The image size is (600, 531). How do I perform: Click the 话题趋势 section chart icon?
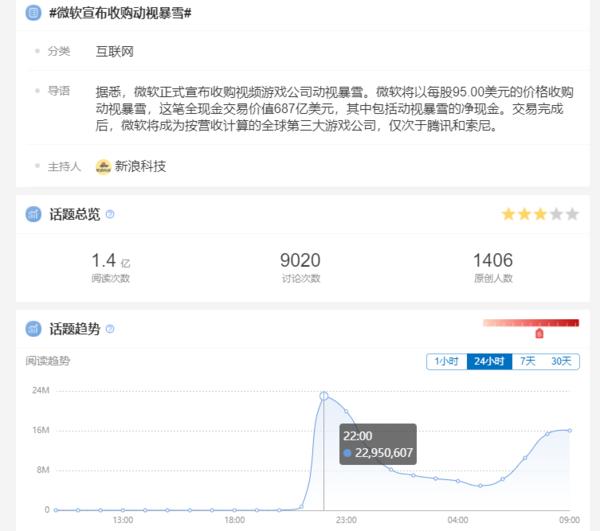pyautogui.click(x=33, y=329)
